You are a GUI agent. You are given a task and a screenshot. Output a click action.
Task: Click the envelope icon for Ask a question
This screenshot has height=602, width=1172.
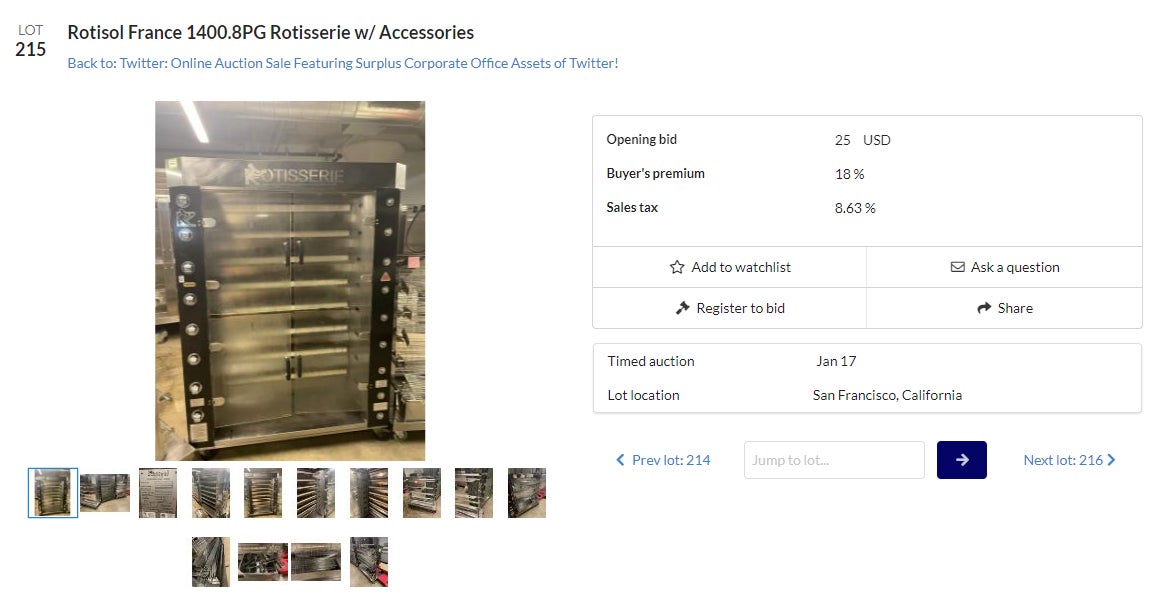(x=957, y=267)
